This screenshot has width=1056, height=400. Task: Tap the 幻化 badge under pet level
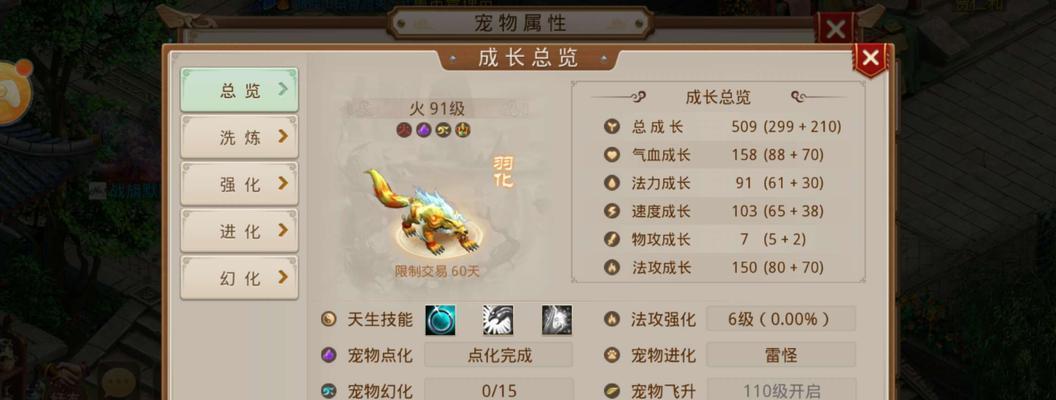click(443, 131)
